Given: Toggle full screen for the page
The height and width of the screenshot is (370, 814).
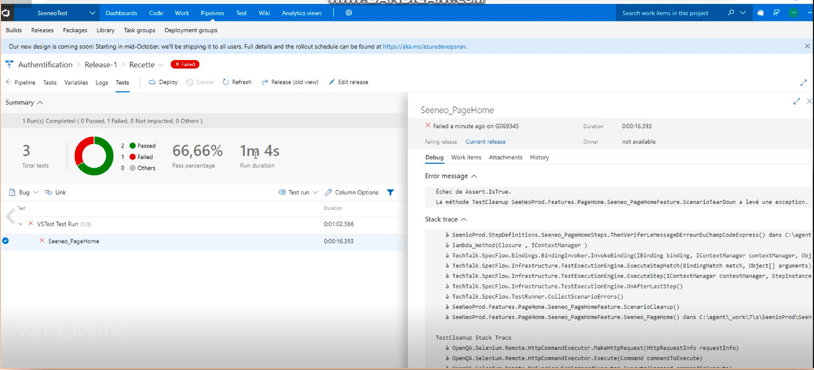Looking at the screenshot, I should (x=804, y=83).
